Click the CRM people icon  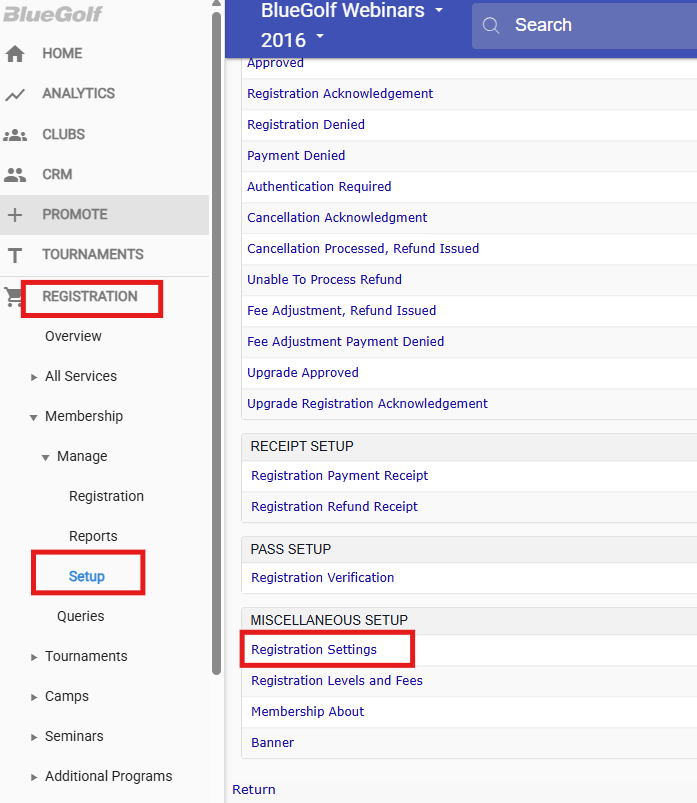[15, 175]
